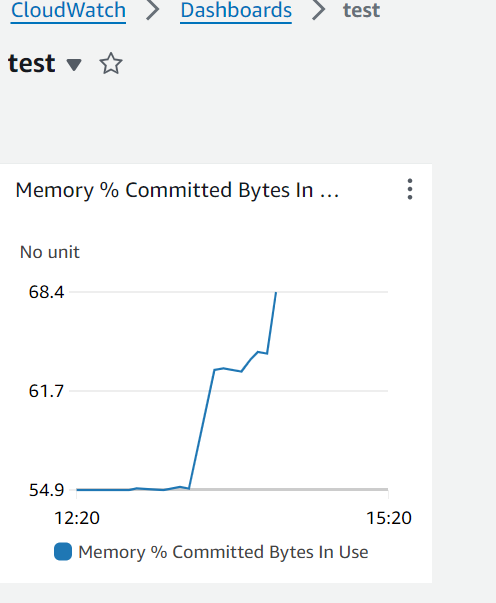This screenshot has height=603, width=496.
Task: Click the 15:20 x-axis time label
Action: point(389,518)
